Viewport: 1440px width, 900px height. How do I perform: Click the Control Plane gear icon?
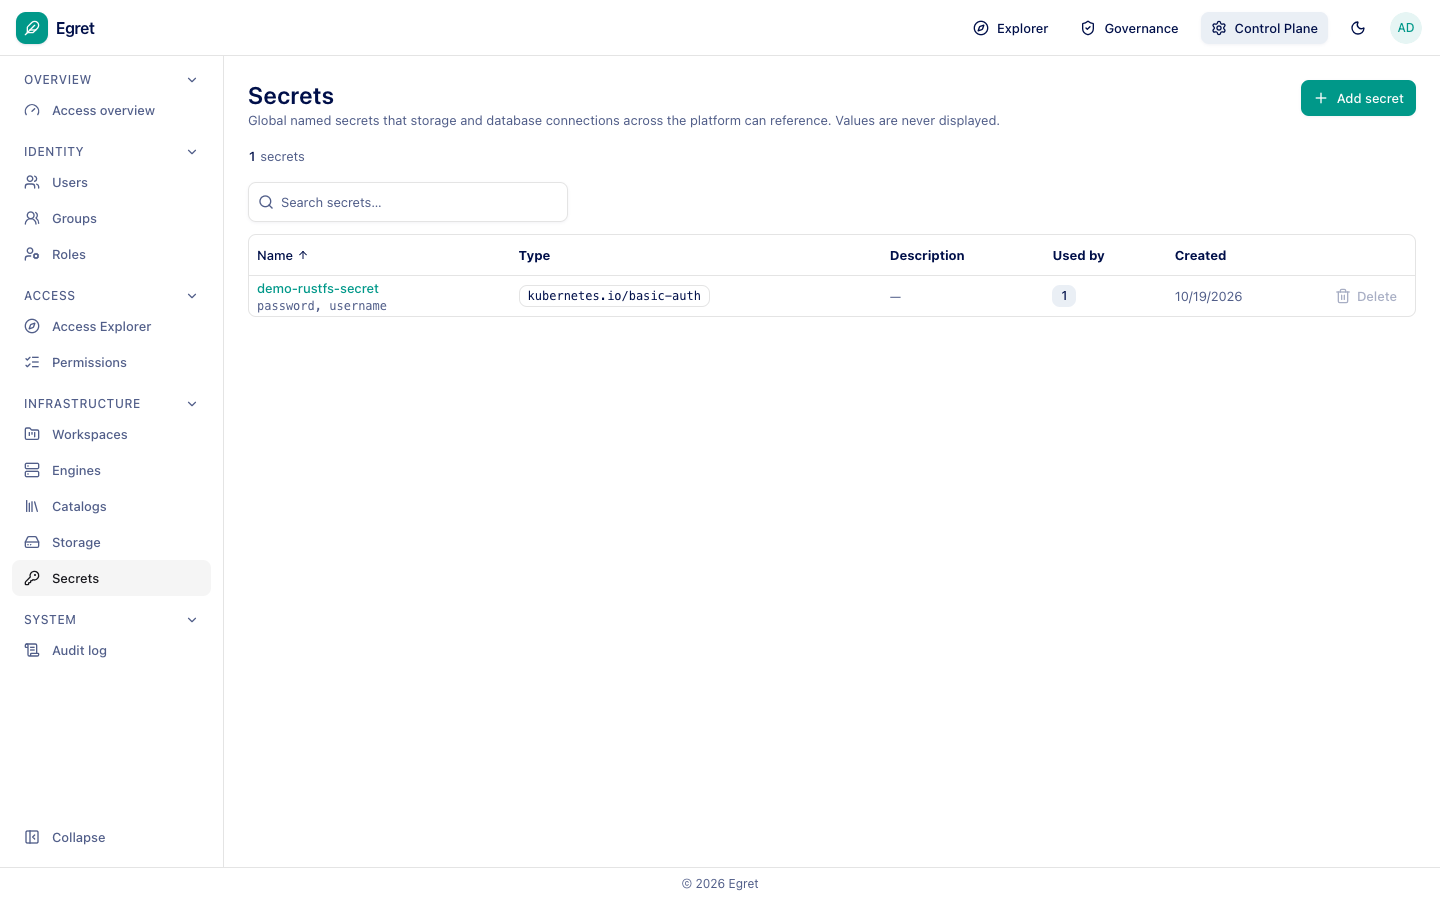pyautogui.click(x=1219, y=28)
